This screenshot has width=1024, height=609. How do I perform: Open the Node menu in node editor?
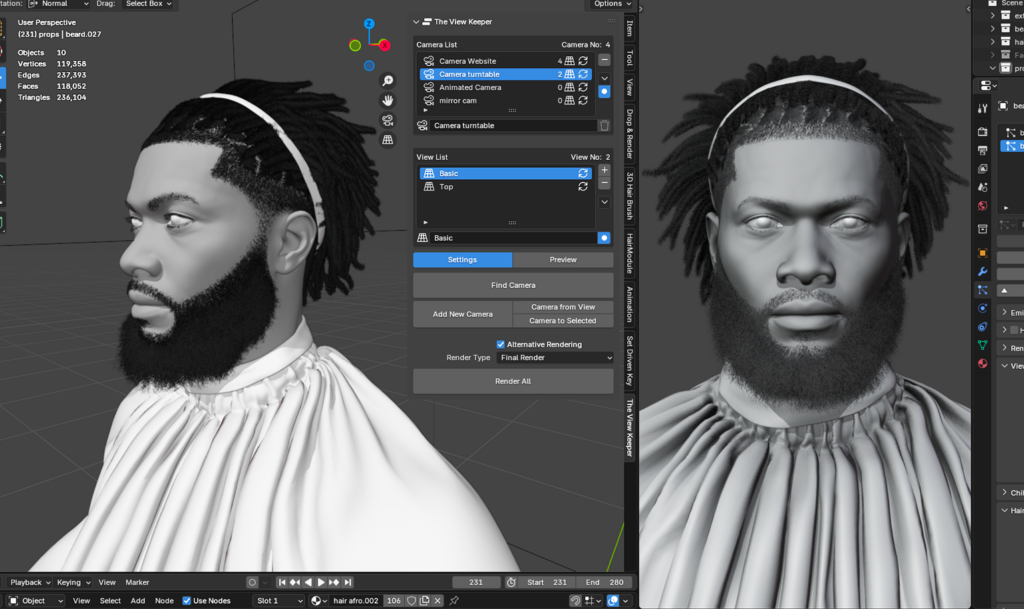pyautogui.click(x=164, y=601)
